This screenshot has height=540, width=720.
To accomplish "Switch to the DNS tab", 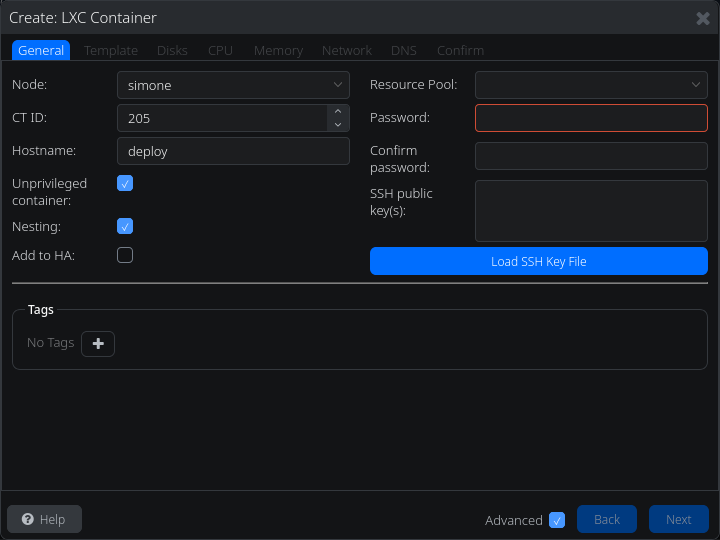I will 404,50.
